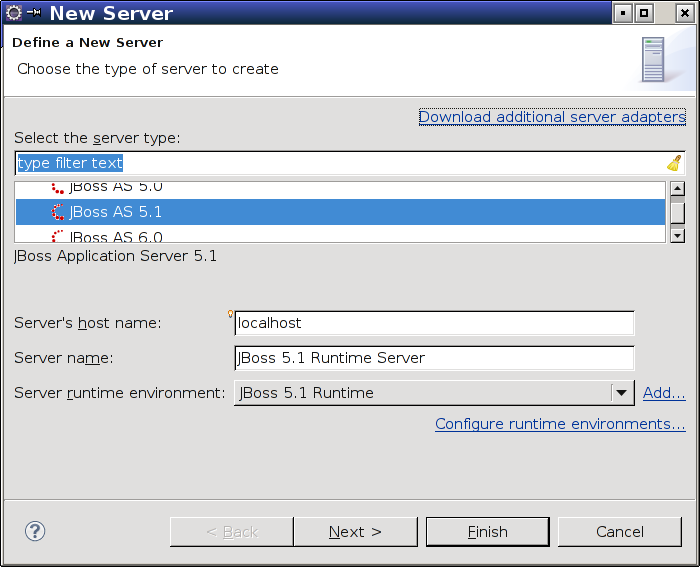Maximize the New Server dialog
700x567 pixels.
coord(644,13)
